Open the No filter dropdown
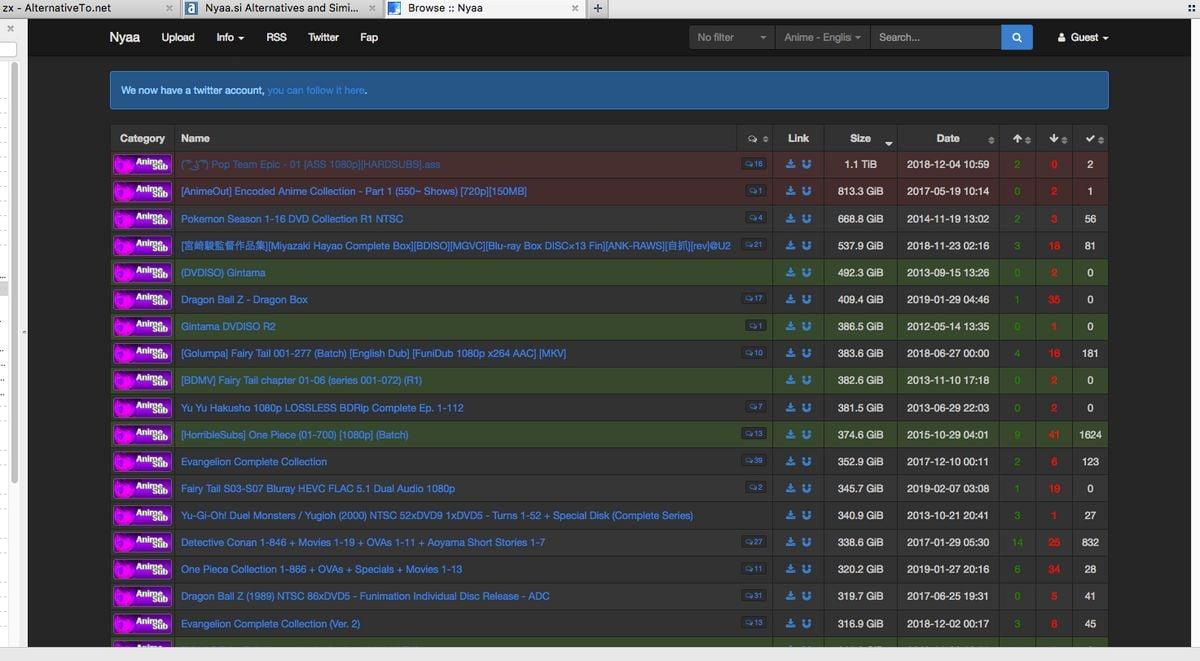This screenshot has width=1200, height=661. [x=732, y=37]
